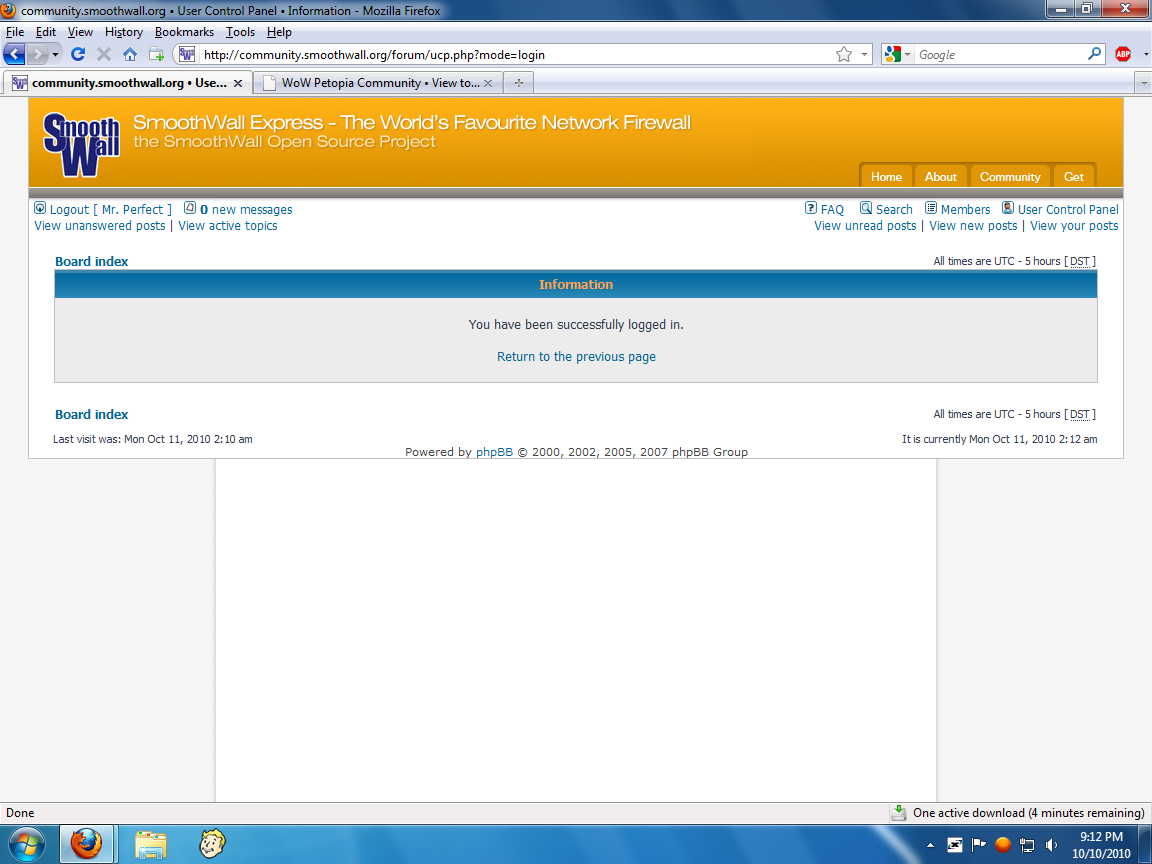Select the community.smoothwall.org tab

(127, 83)
